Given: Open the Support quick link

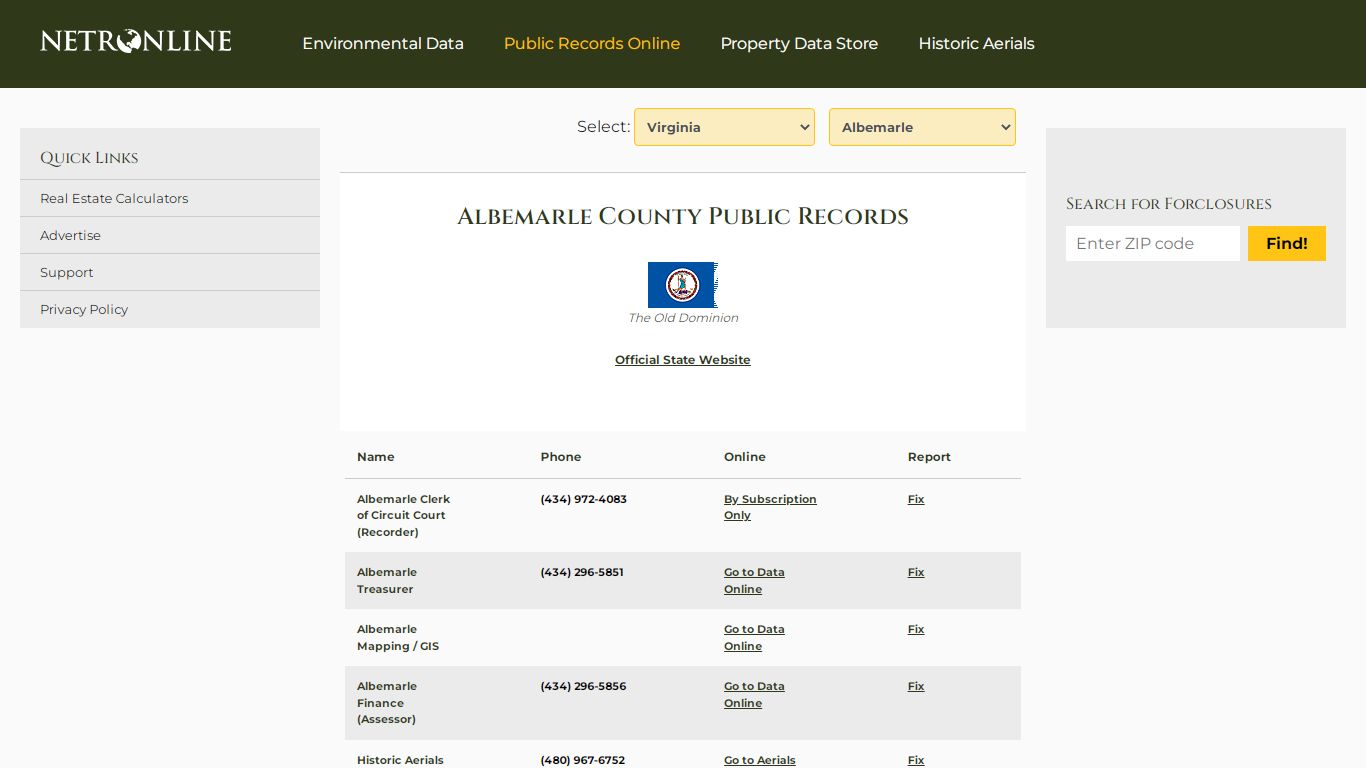Looking at the screenshot, I should 66,272.
